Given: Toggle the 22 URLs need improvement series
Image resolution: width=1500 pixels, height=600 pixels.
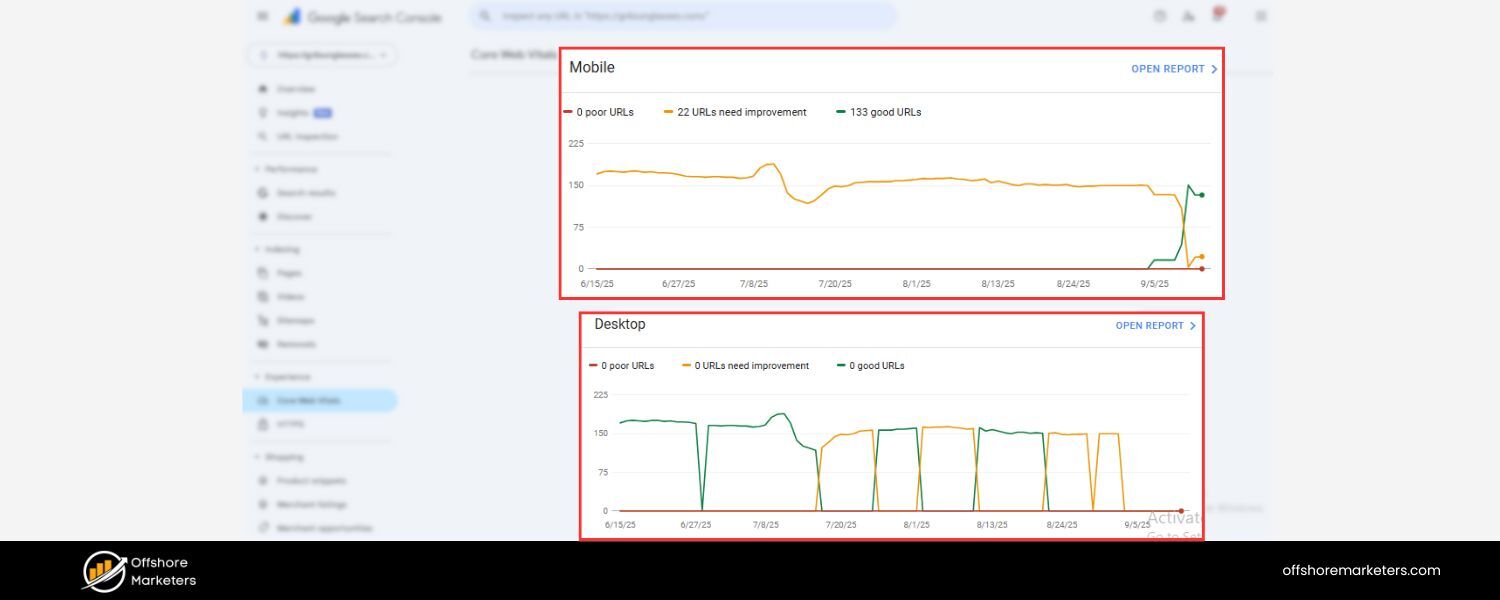Looking at the screenshot, I should click(x=736, y=112).
